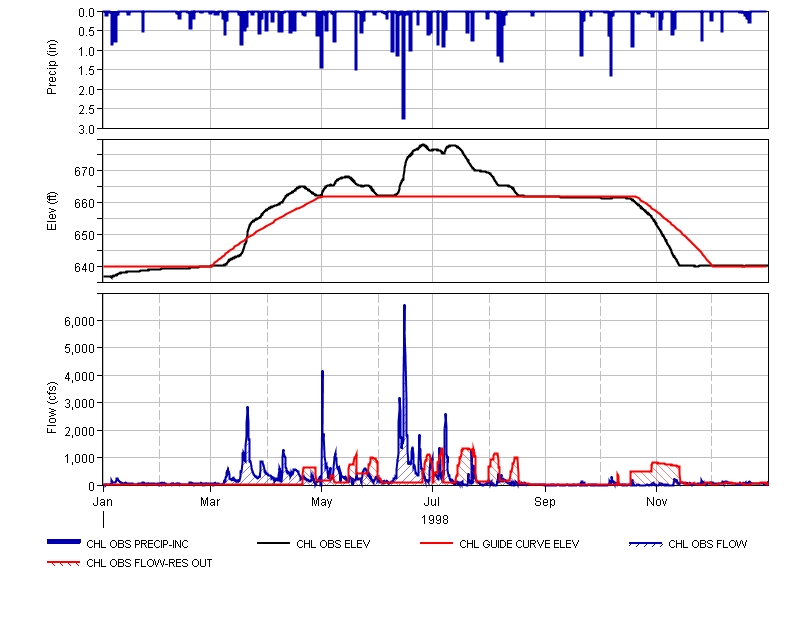This screenshot has width=800, height=627.
Task: Click the Sep label on the time axis
Action: pos(544,499)
